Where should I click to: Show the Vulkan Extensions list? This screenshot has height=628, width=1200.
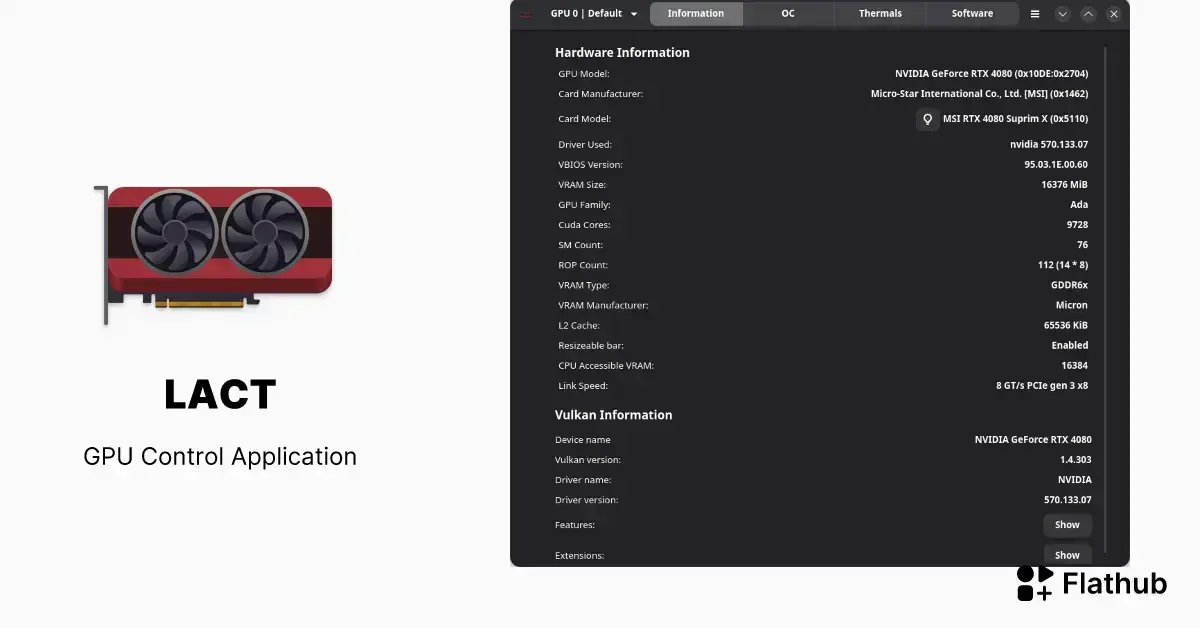pyautogui.click(x=1067, y=555)
